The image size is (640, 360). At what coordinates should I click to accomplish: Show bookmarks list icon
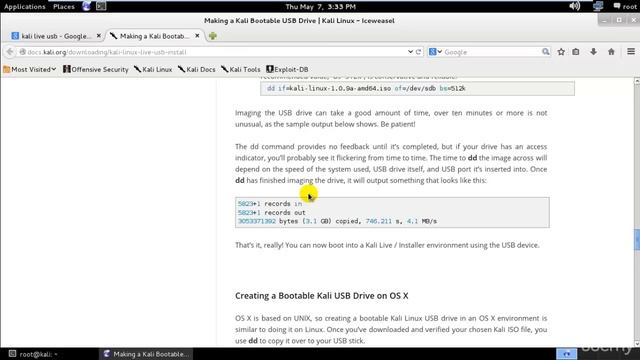click(576, 52)
